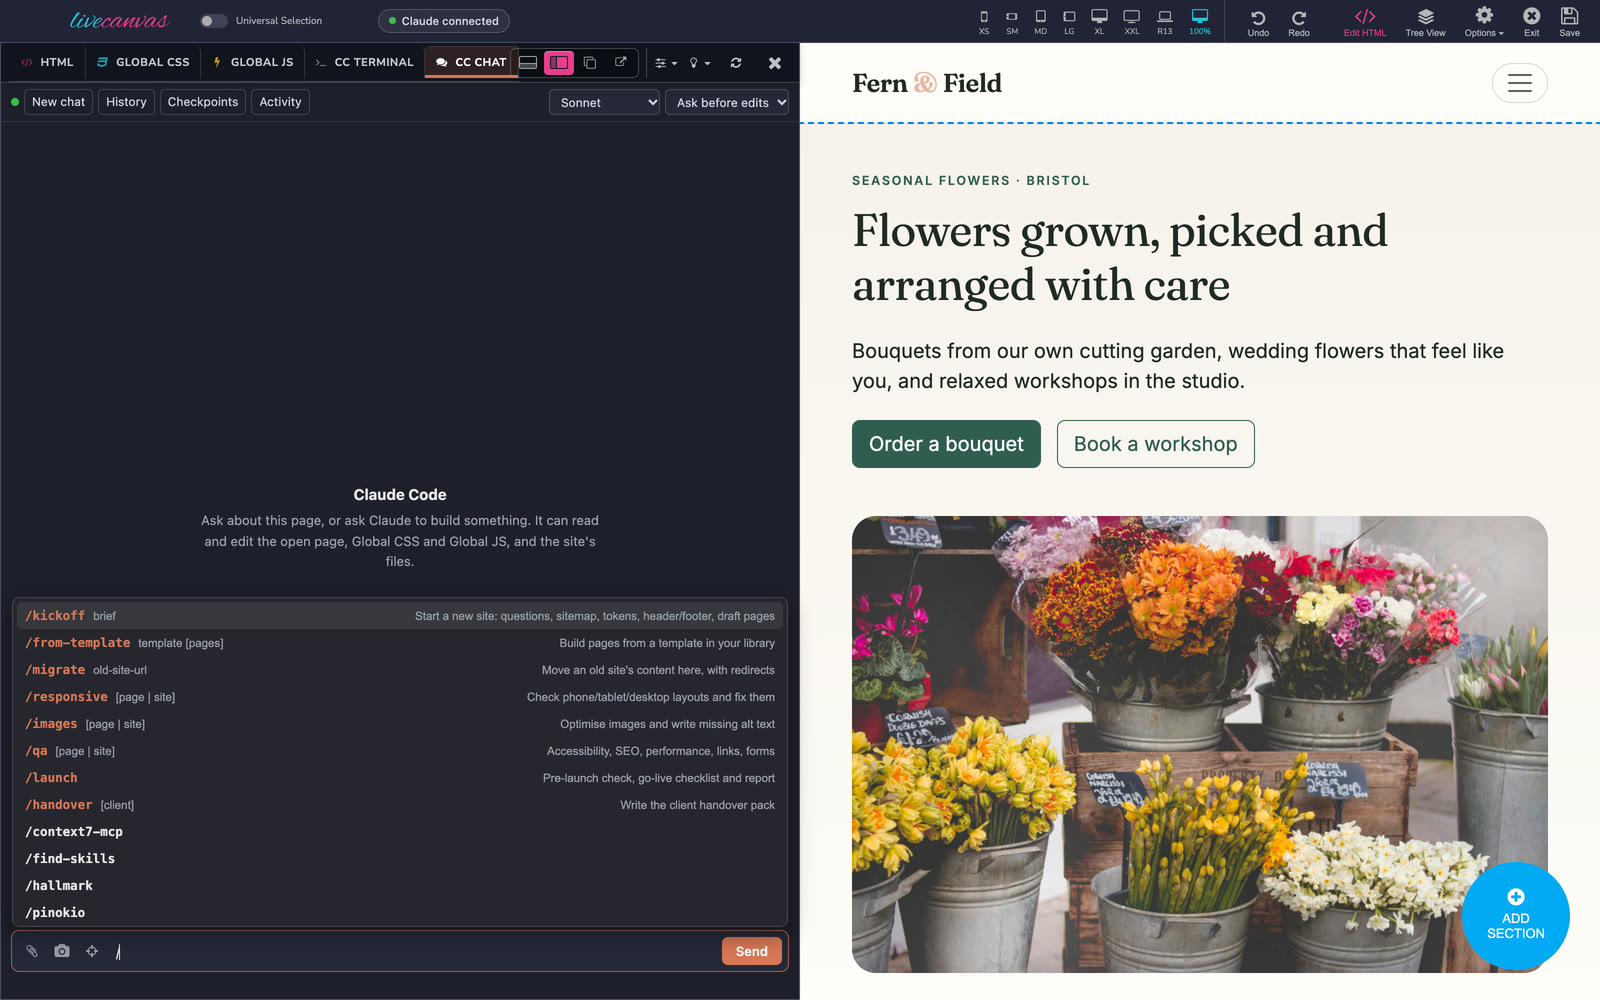Open the Options dropdown menu

pyautogui.click(x=1484, y=22)
